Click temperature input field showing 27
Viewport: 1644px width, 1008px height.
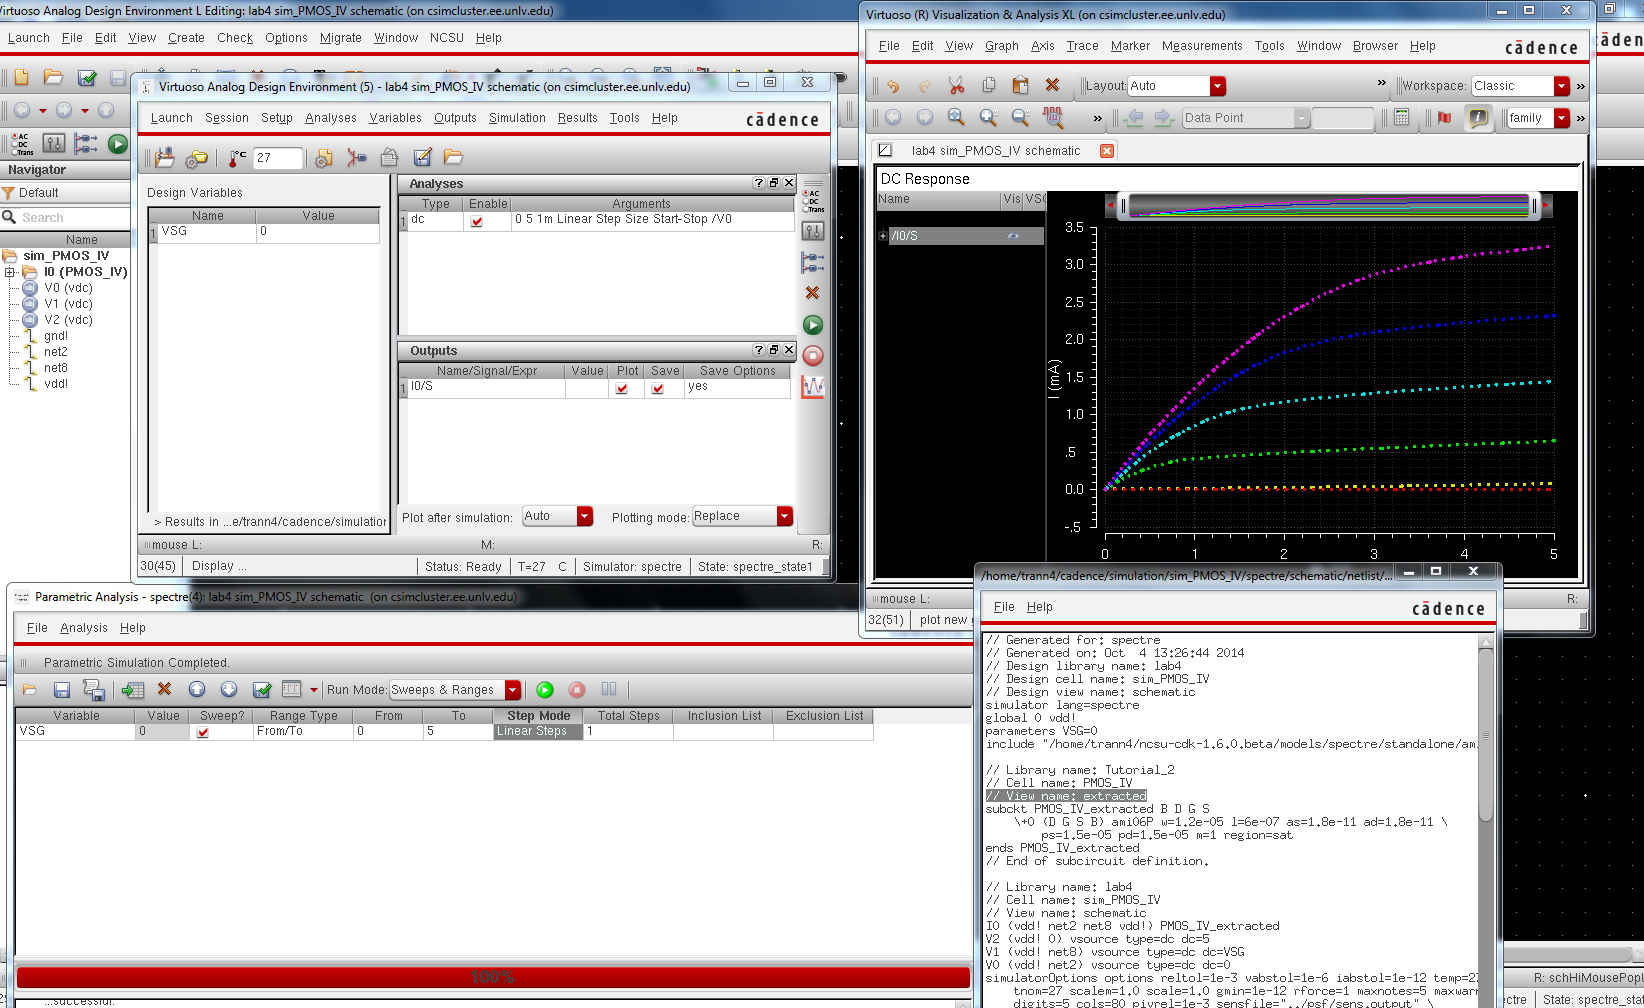point(277,158)
